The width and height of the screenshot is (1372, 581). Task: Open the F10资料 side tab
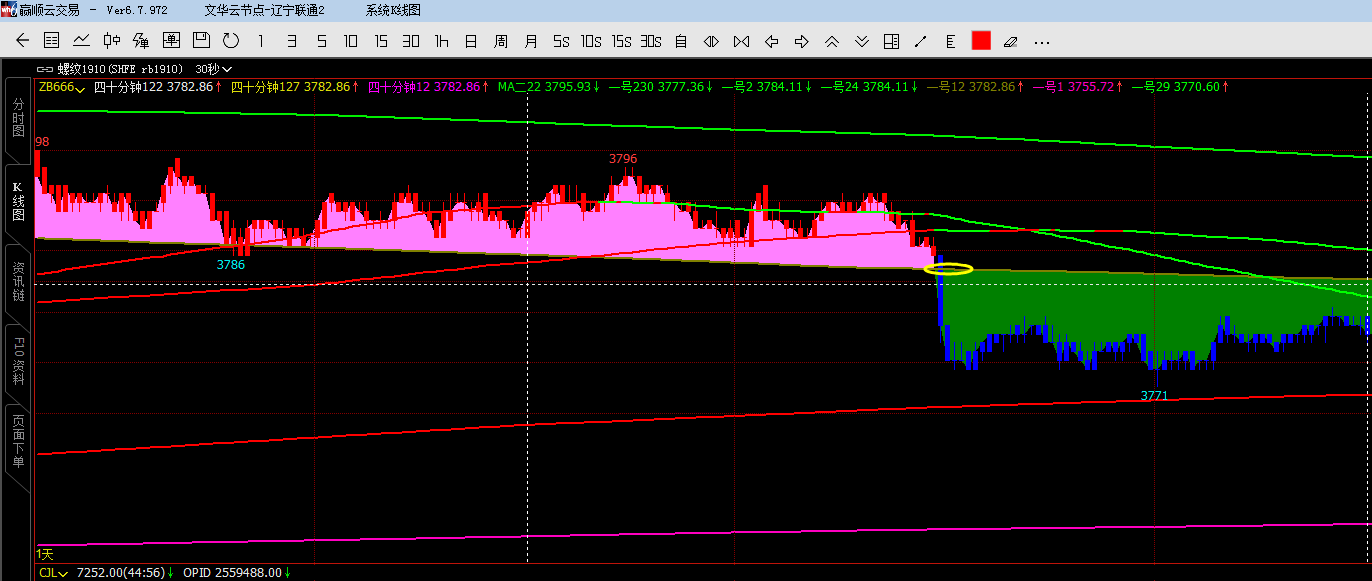[18, 361]
